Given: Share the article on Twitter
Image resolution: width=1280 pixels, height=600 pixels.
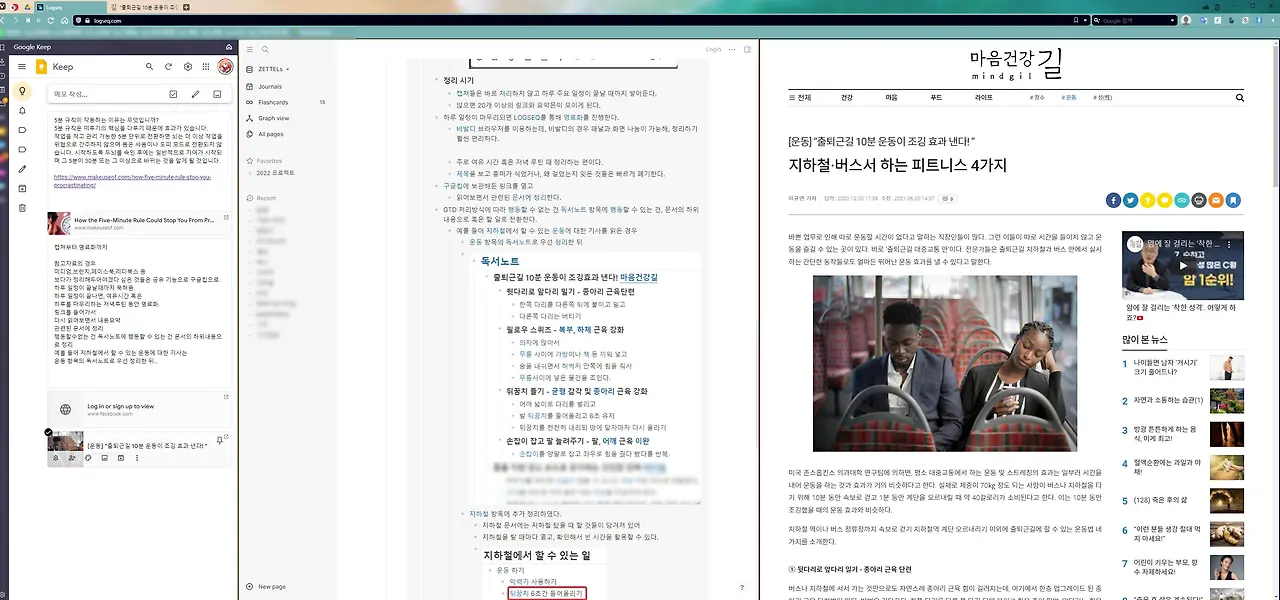Looking at the screenshot, I should 1130,200.
